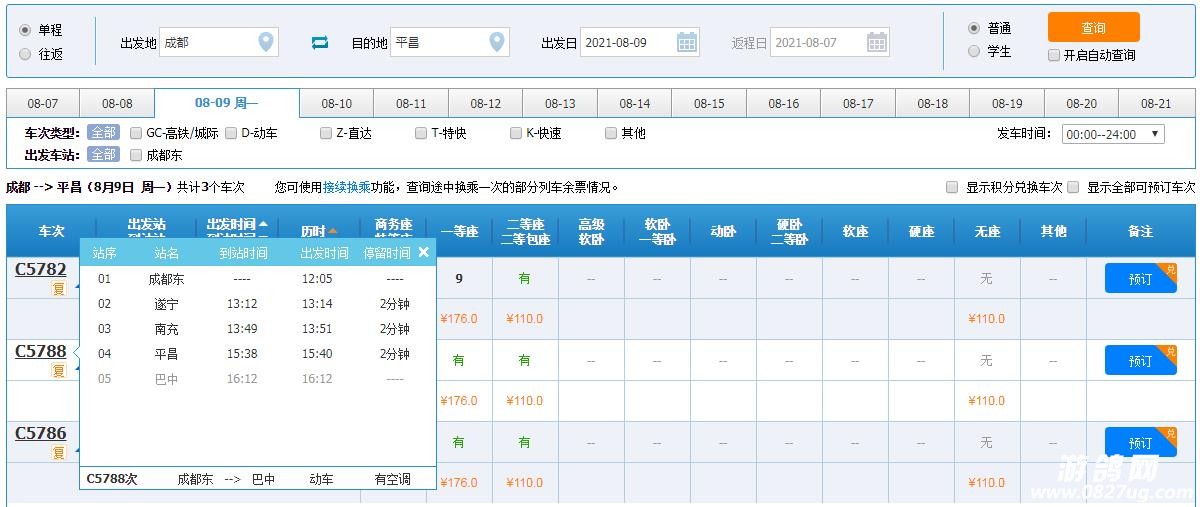Click the swap departure and destination arrows icon
1200x507 pixels.
pos(320,42)
